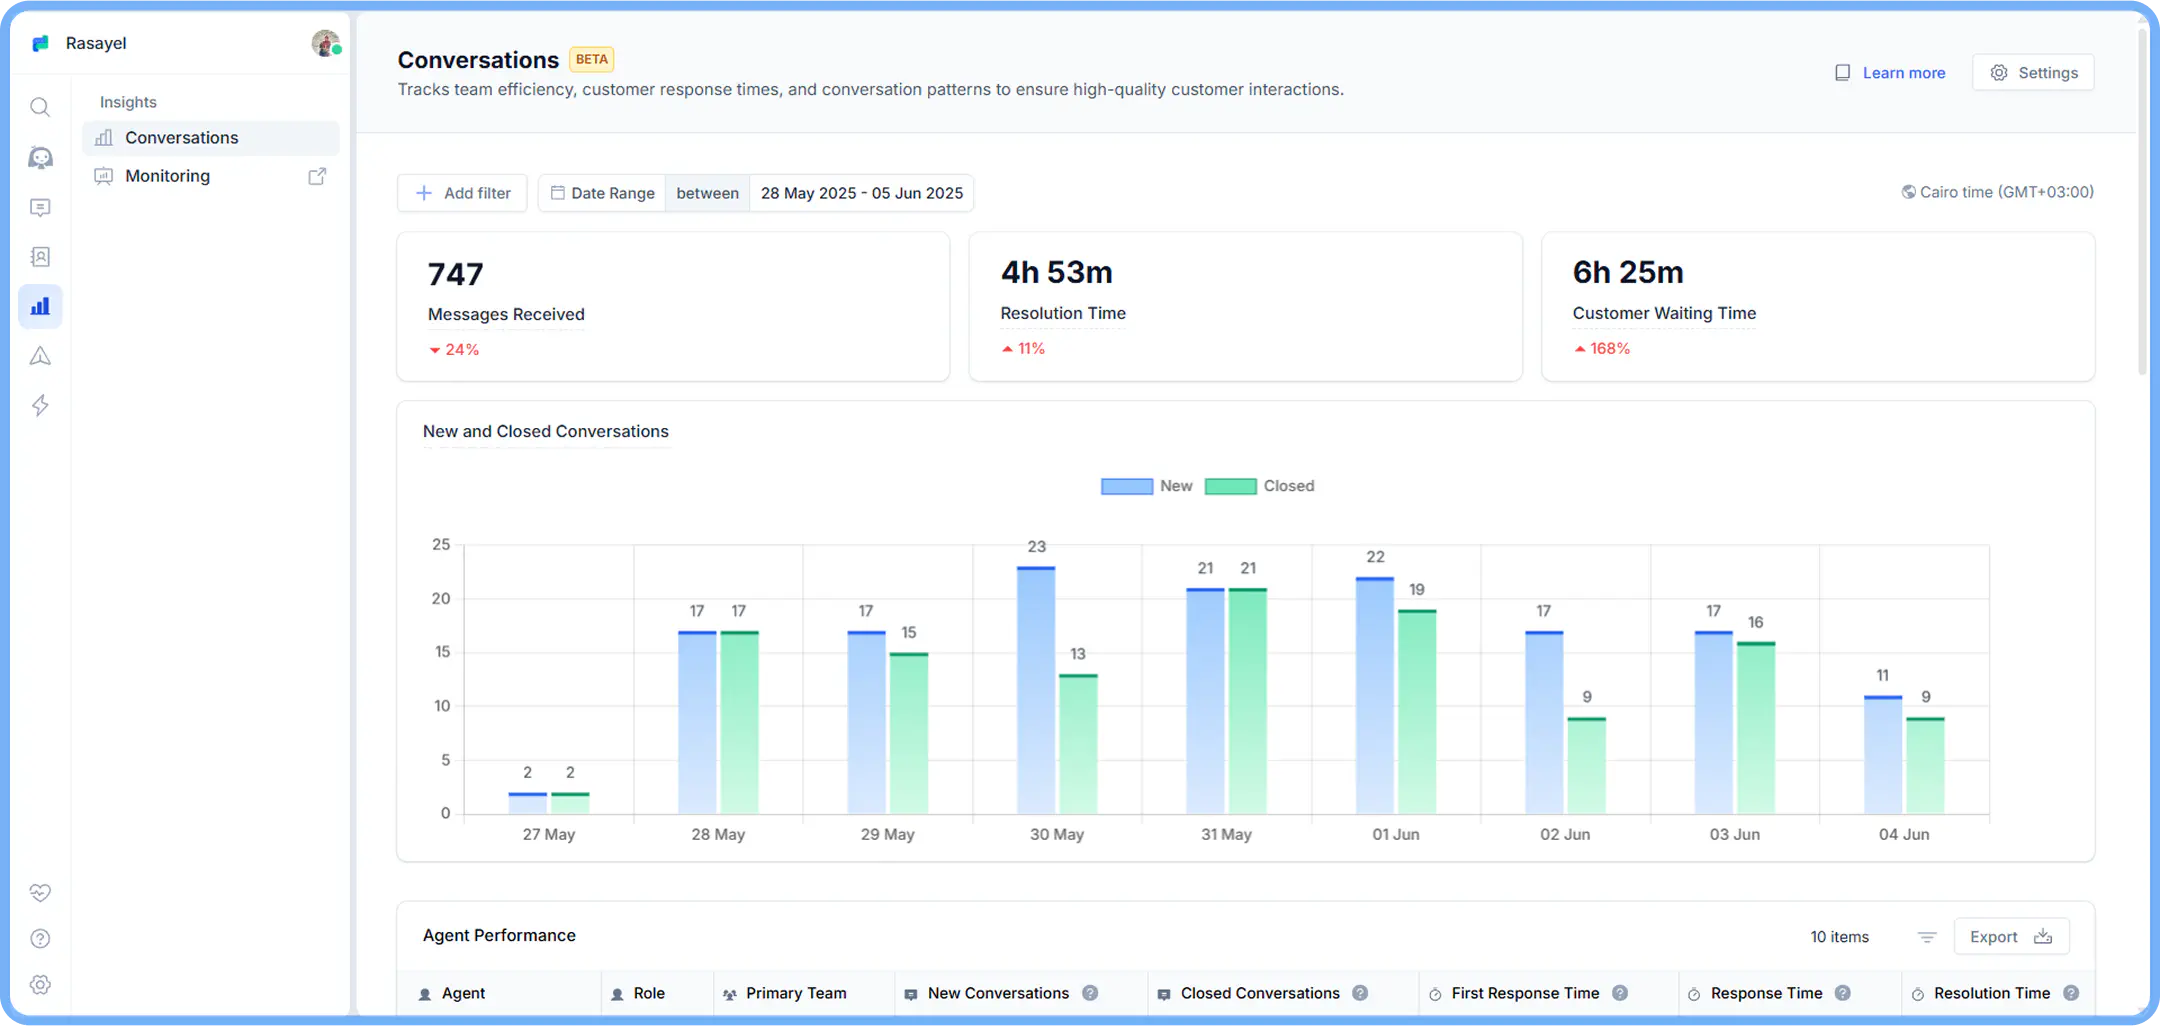This screenshot has width=2160, height=1026.
Task: Open the contacts sidebar icon
Action: (x=40, y=257)
